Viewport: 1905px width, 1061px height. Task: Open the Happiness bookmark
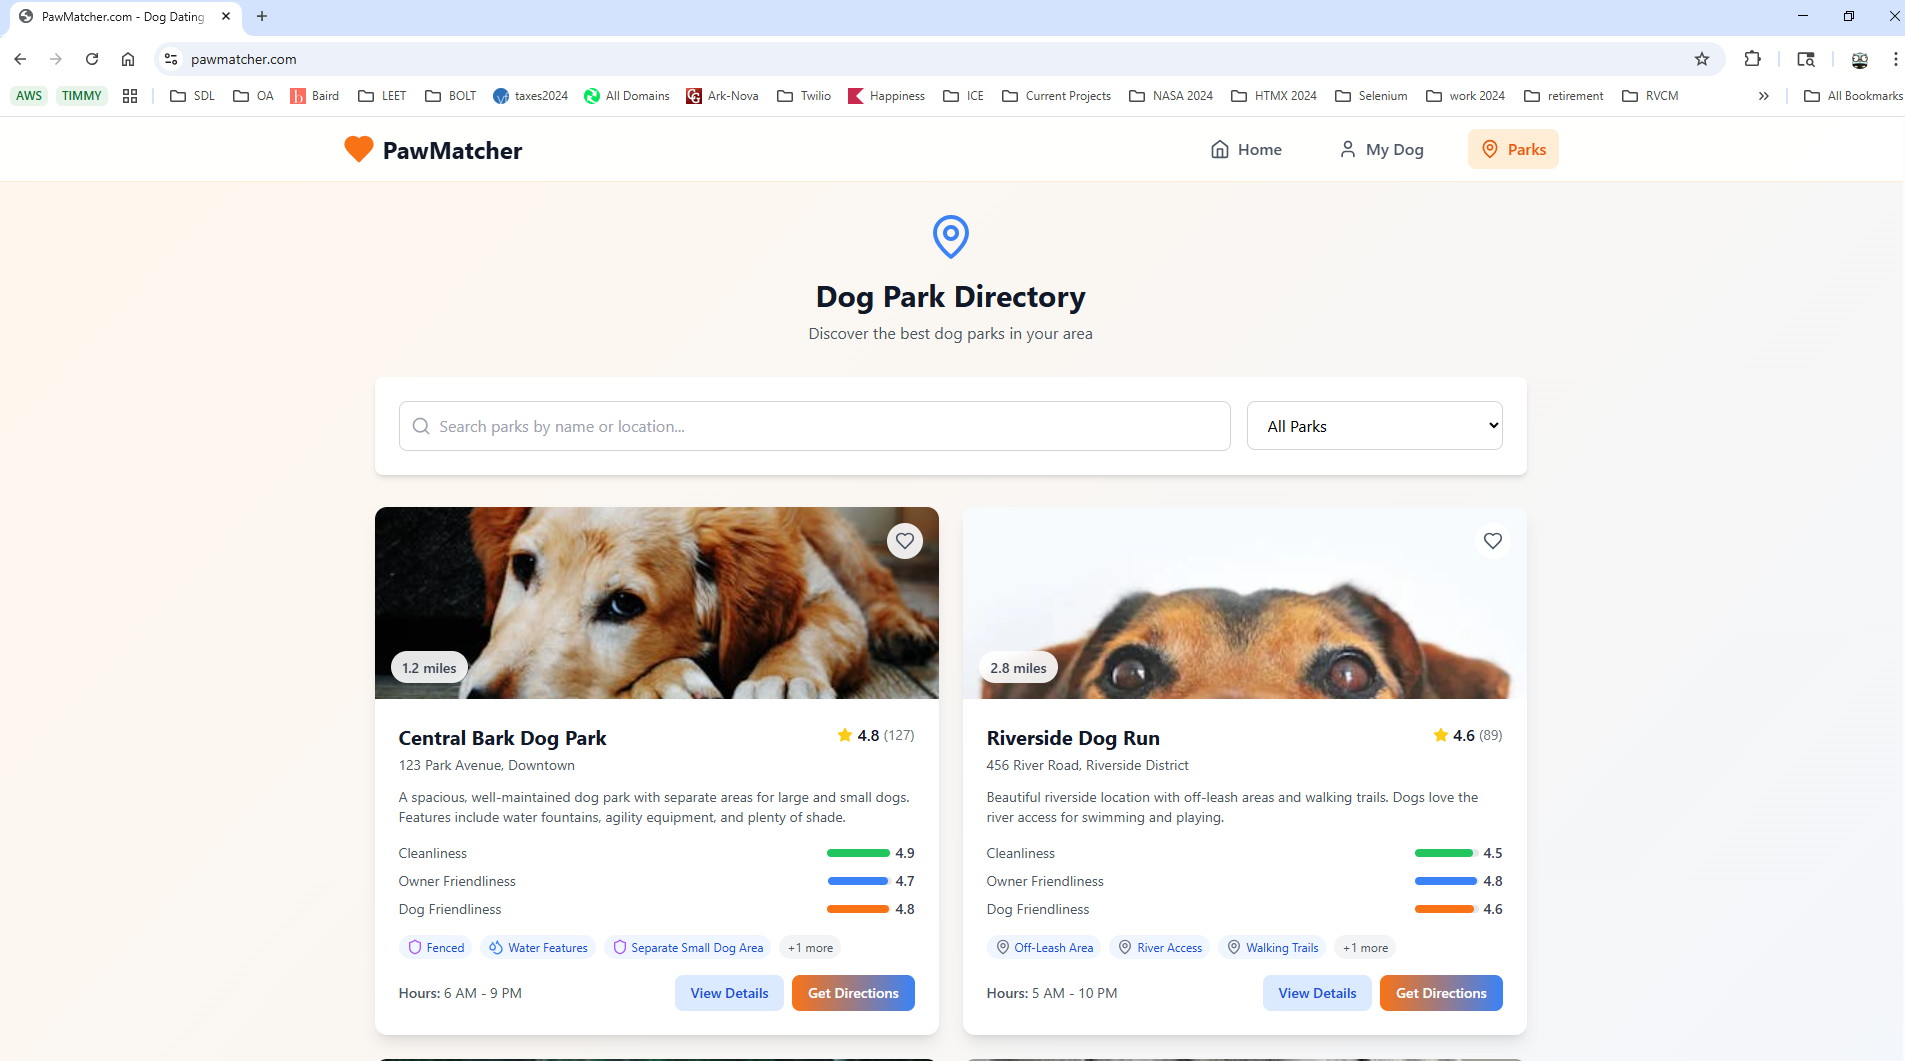click(x=886, y=96)
